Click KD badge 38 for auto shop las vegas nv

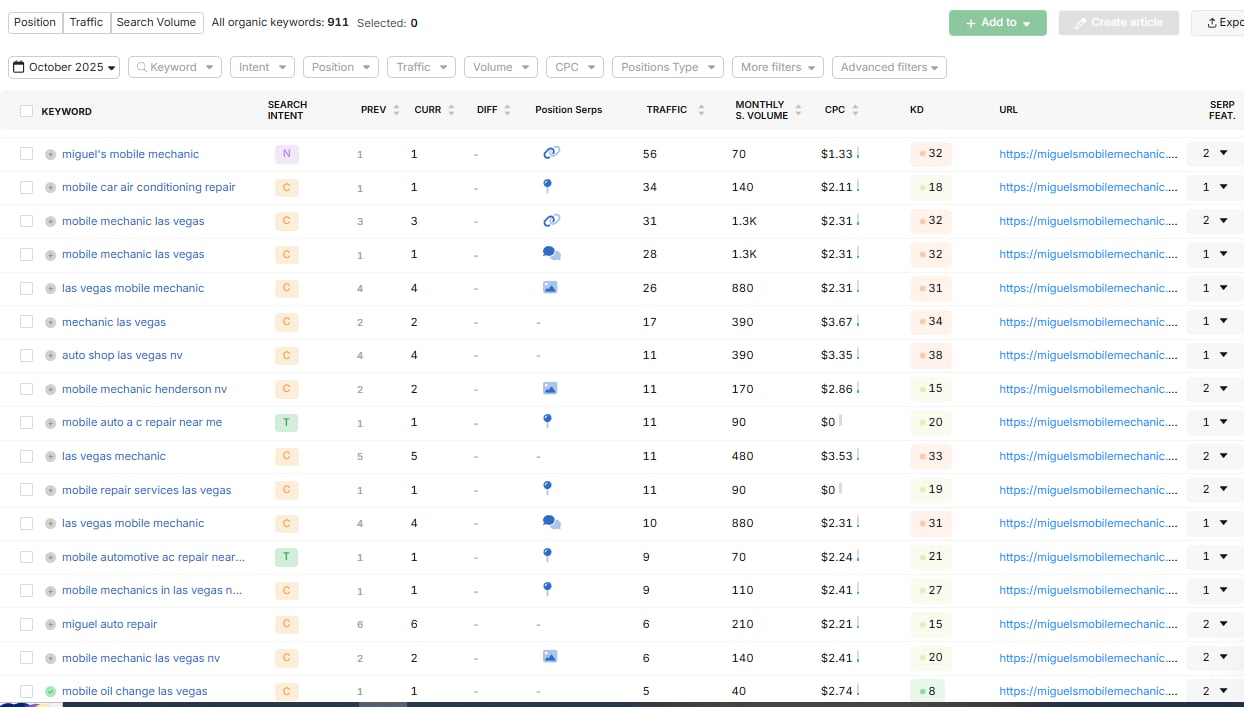[x=930, y=355]
